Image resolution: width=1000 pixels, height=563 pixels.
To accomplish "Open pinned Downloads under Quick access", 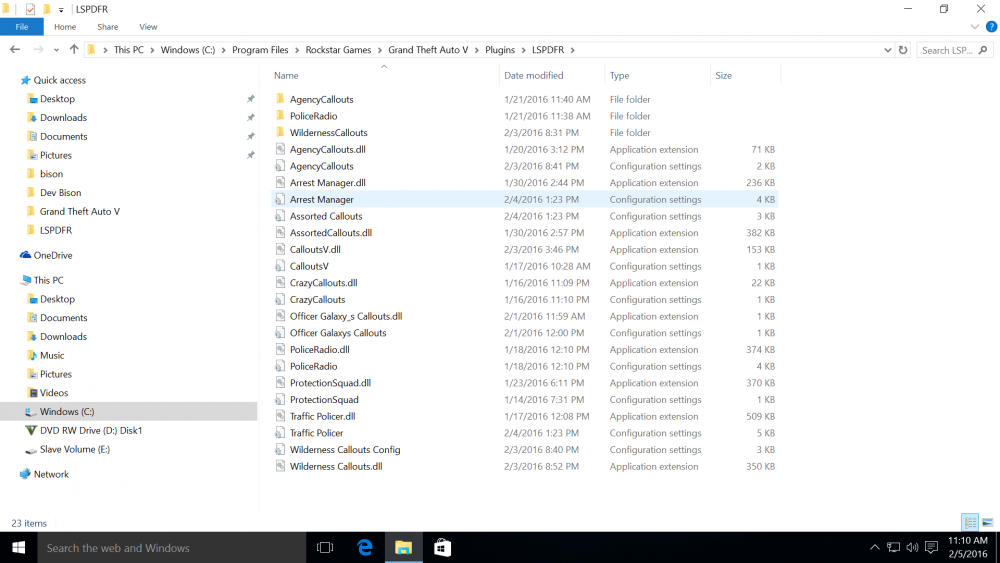I will click(63, 117).
